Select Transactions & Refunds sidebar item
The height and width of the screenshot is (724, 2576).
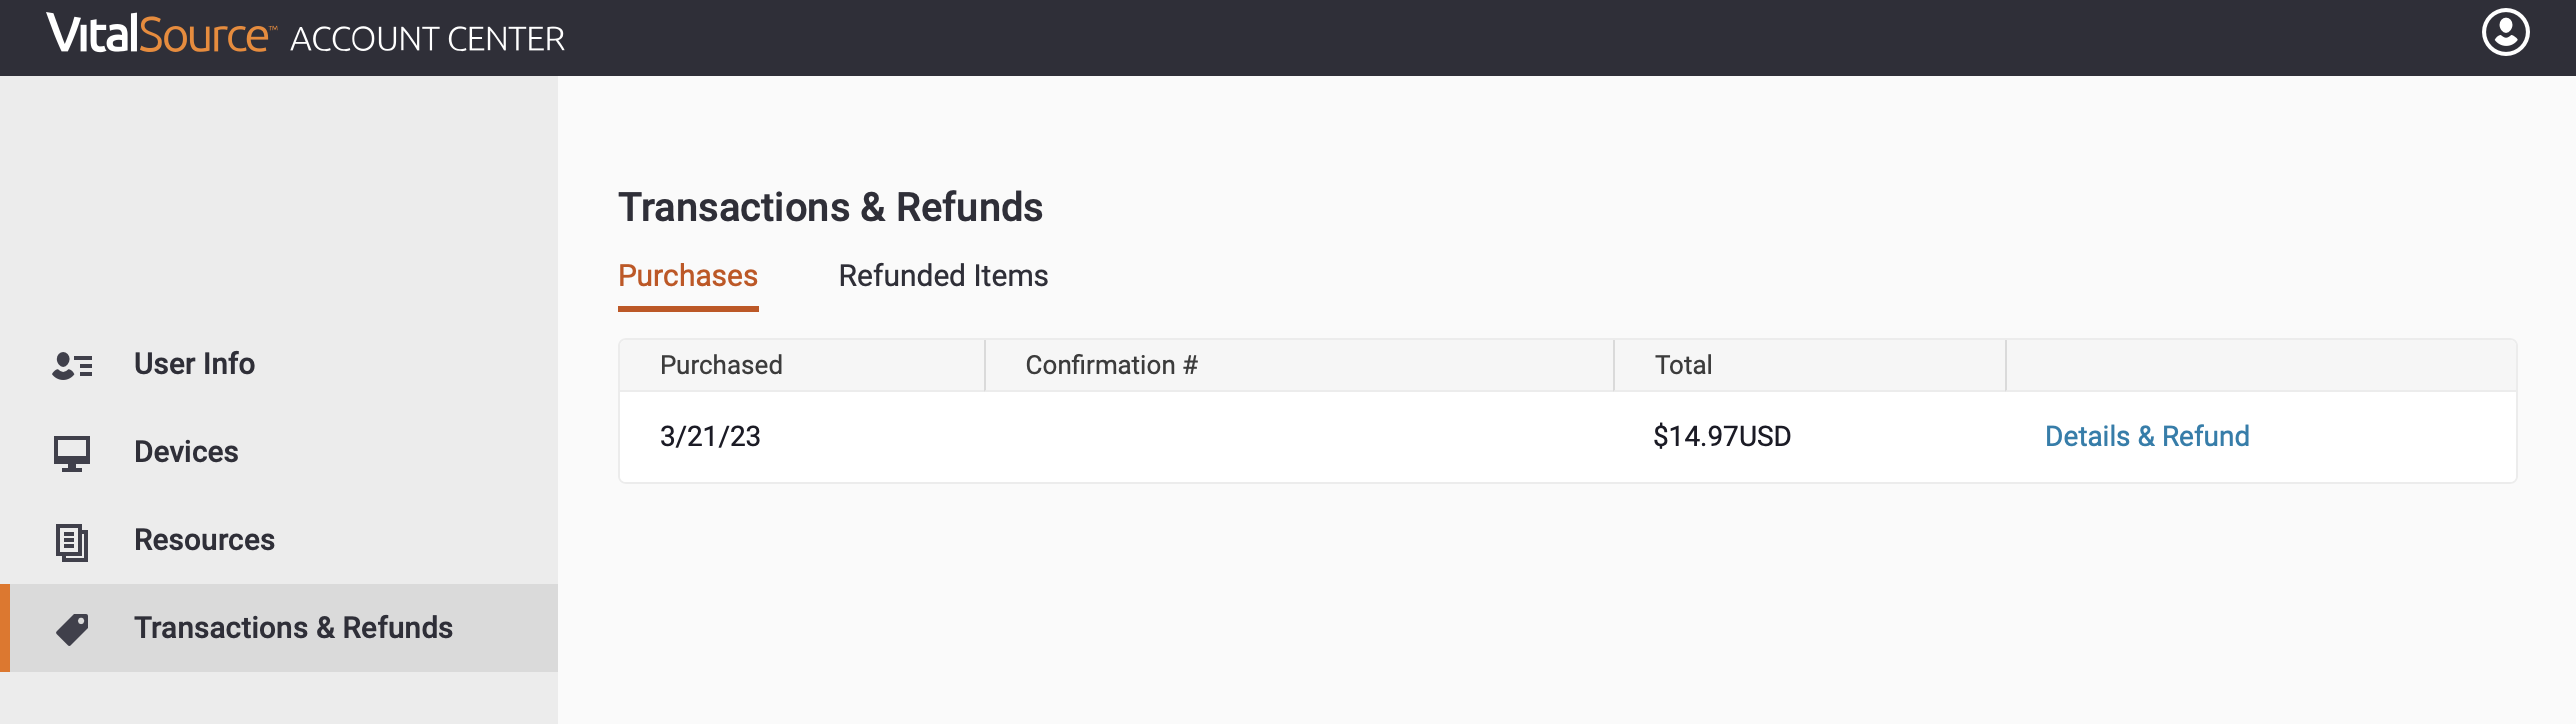[x=279, y=628]
